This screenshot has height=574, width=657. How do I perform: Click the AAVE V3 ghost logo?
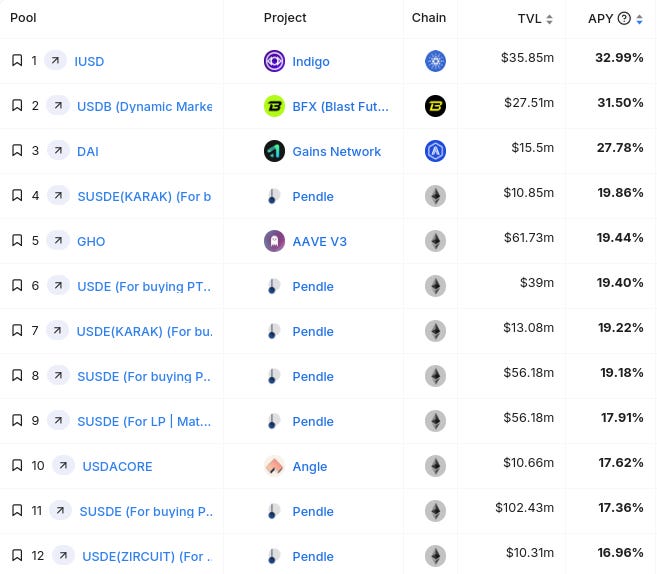[x=274, y=241]
